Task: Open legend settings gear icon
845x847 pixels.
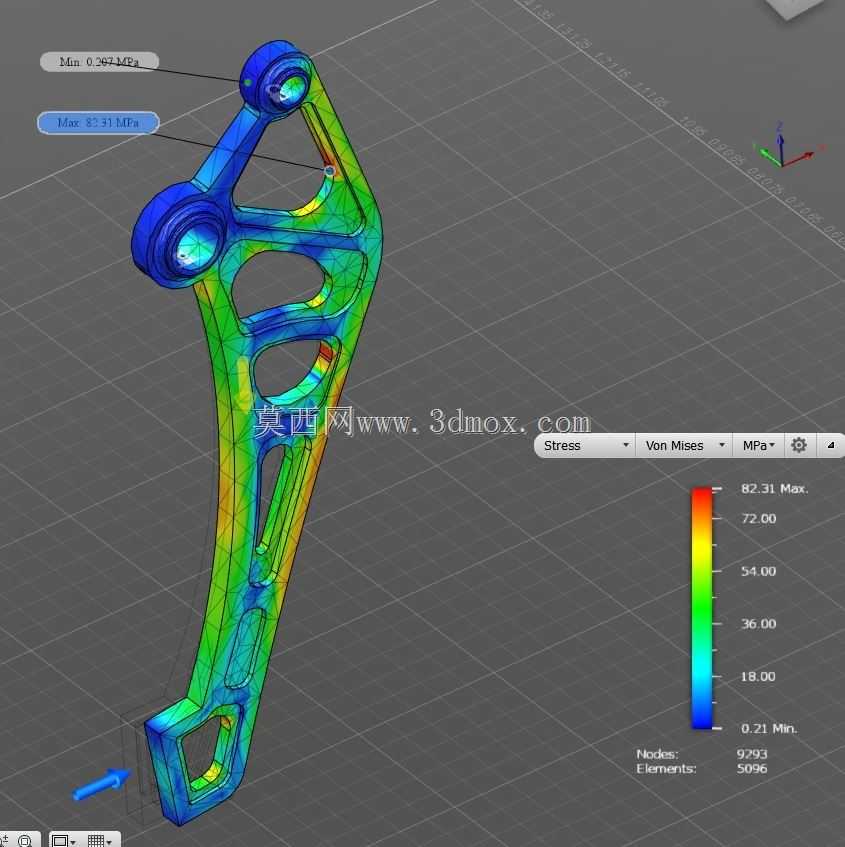Action: (x=799, y=445)
